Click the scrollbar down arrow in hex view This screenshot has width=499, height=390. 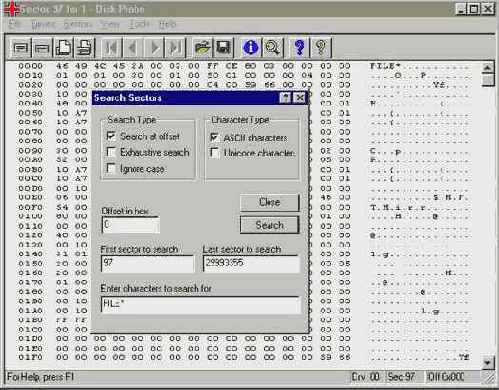click(x=488, y=362)
